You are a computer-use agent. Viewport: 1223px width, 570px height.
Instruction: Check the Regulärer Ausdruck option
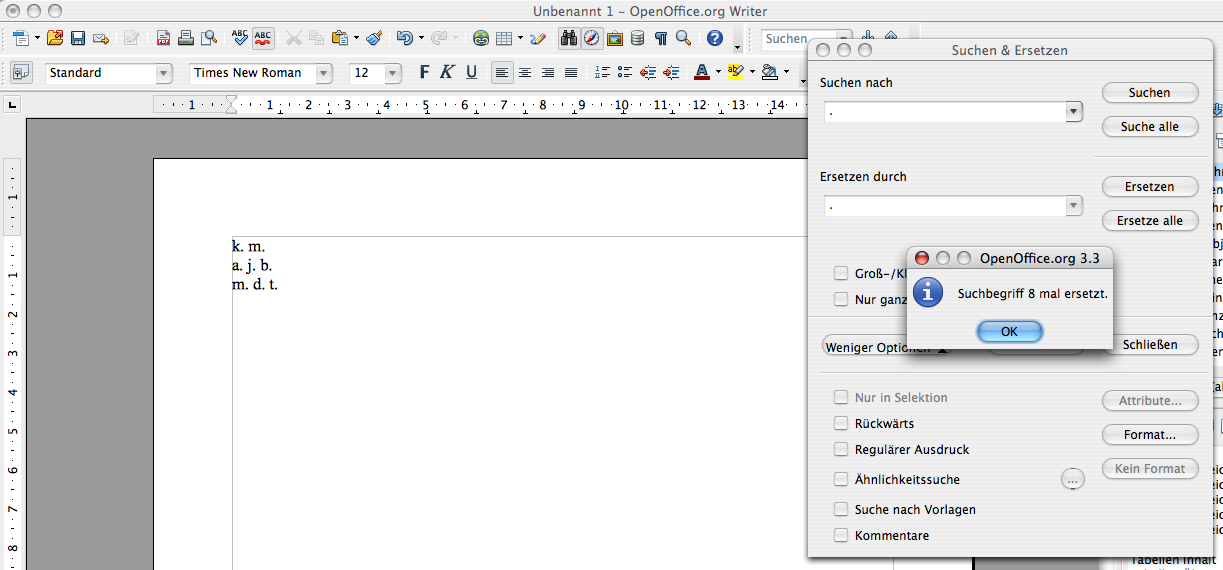841,450
